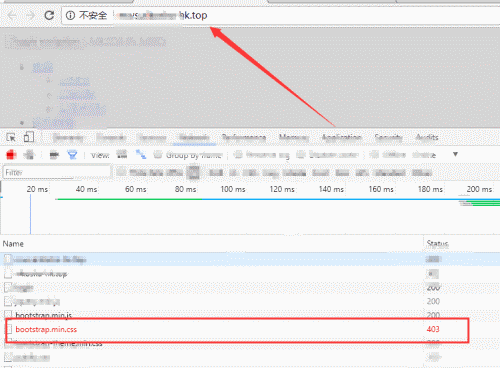Go back with the browser back arrow
Screen dimensions: 500x368
click(12, 16)
